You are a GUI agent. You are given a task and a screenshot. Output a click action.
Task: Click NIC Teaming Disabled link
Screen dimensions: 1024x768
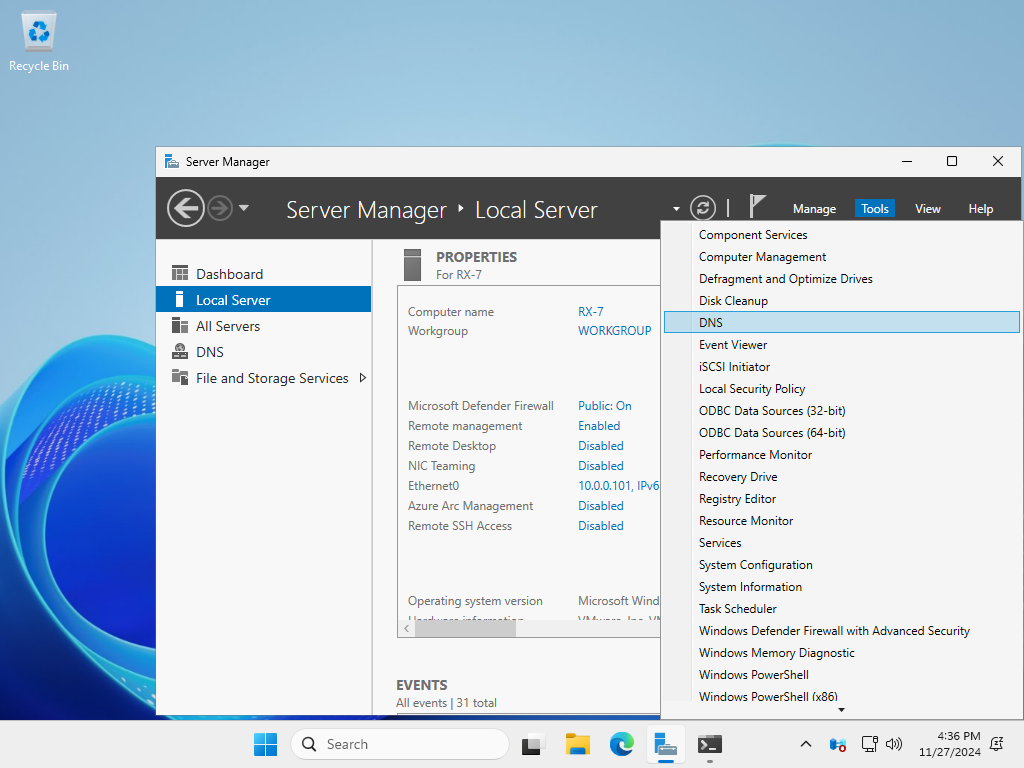[601, 466]
